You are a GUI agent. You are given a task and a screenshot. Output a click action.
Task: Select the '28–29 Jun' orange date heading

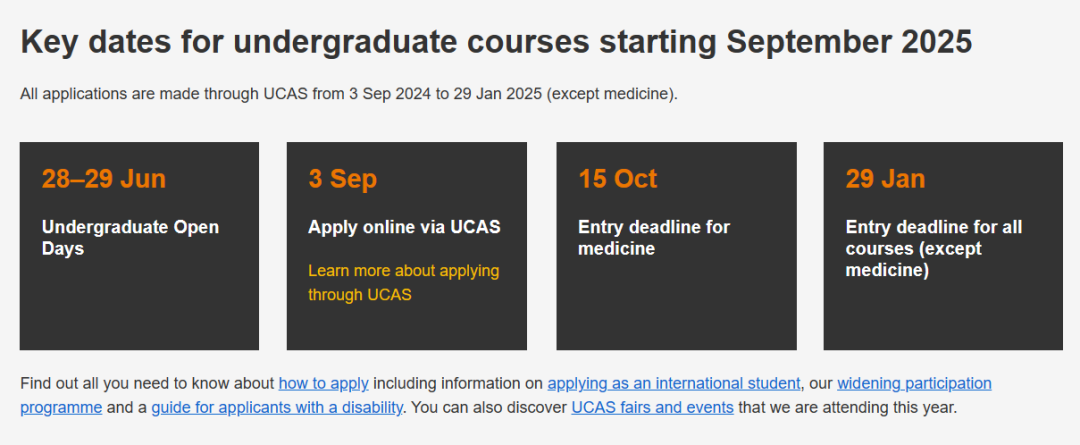click(x=104, y=178)
